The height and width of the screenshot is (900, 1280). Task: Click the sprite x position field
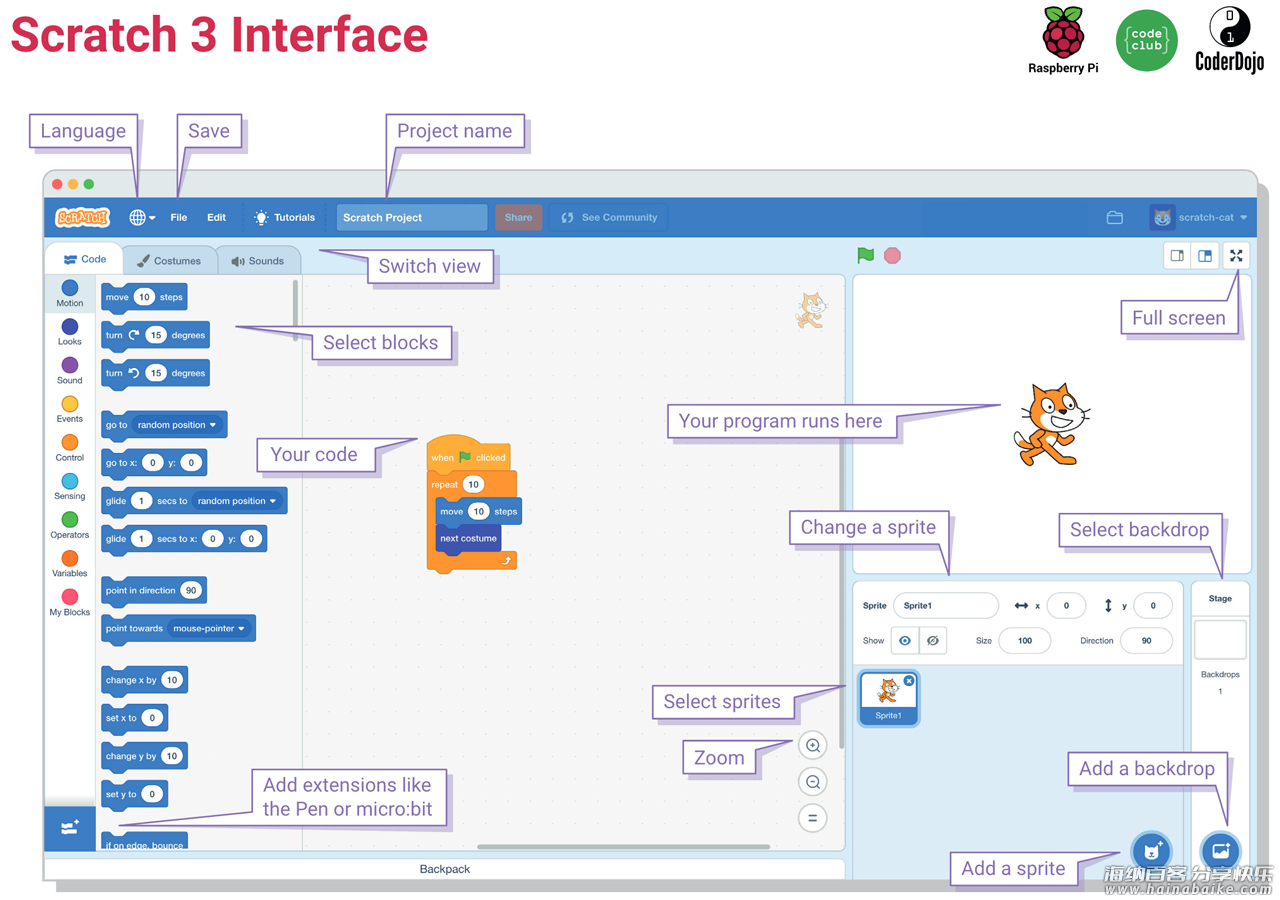click(x=1066, y=606)
